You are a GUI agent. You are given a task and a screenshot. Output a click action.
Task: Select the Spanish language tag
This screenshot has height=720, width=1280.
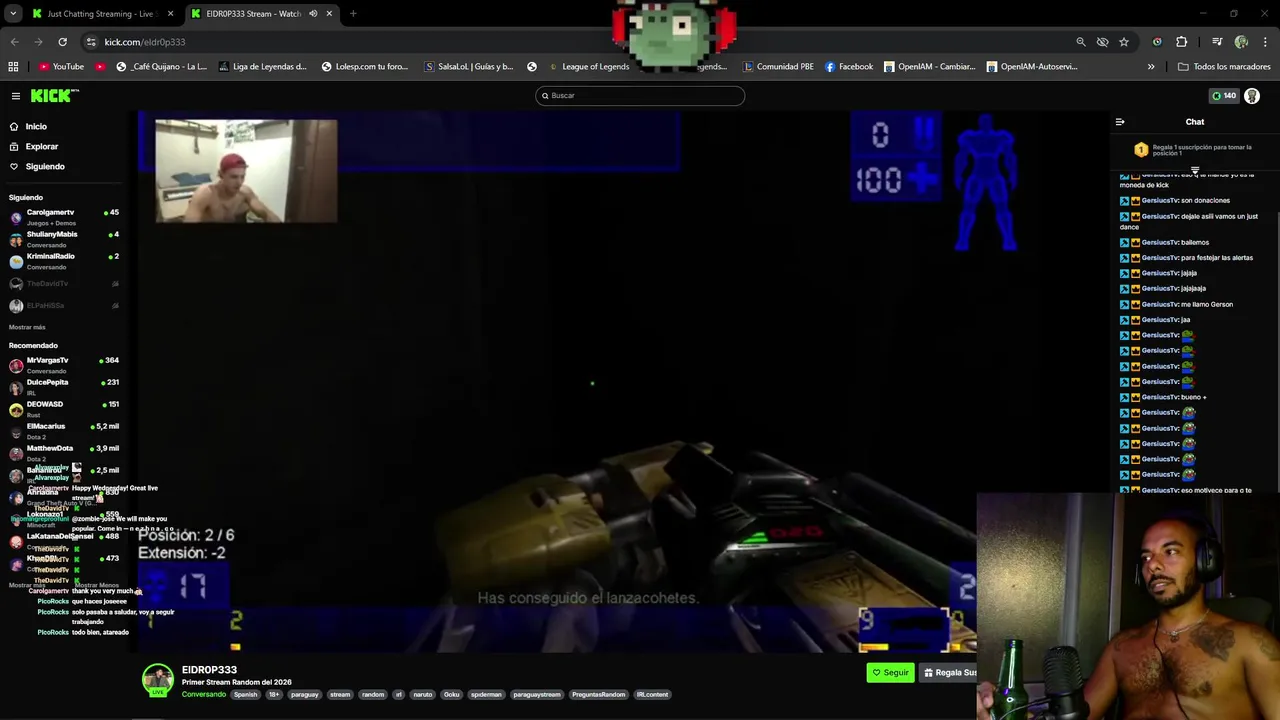[245, 695]
